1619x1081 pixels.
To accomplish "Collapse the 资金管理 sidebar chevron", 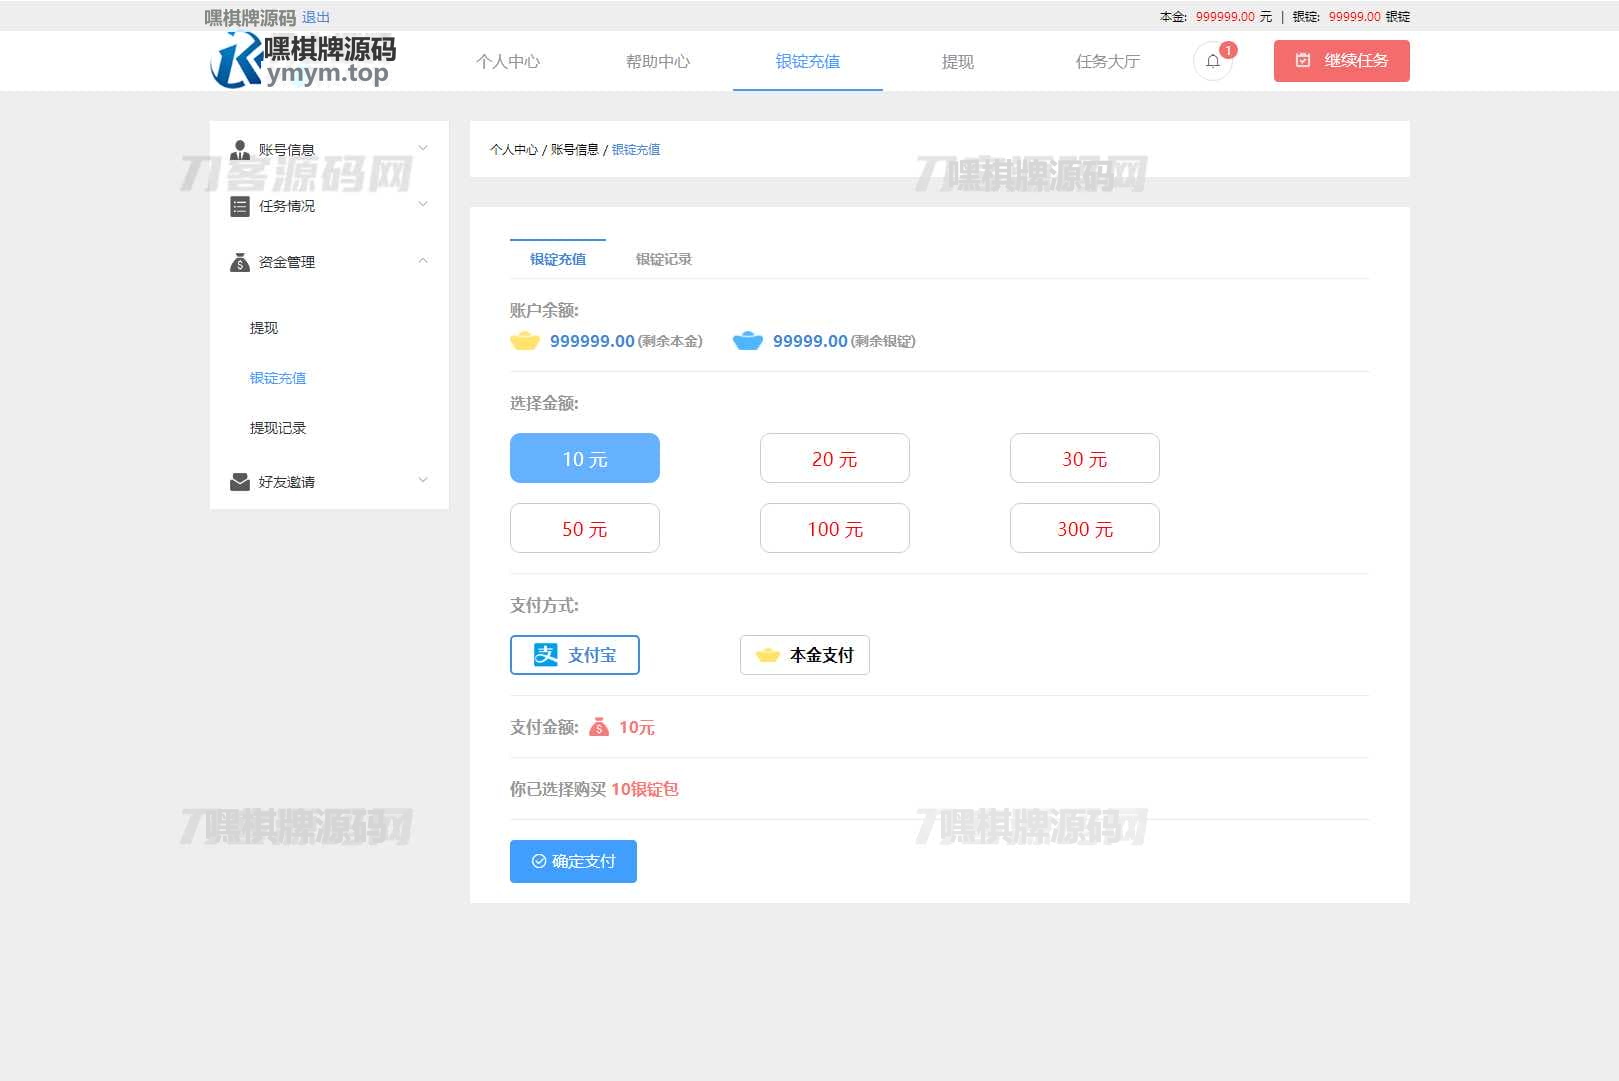I will coord(423,260).
